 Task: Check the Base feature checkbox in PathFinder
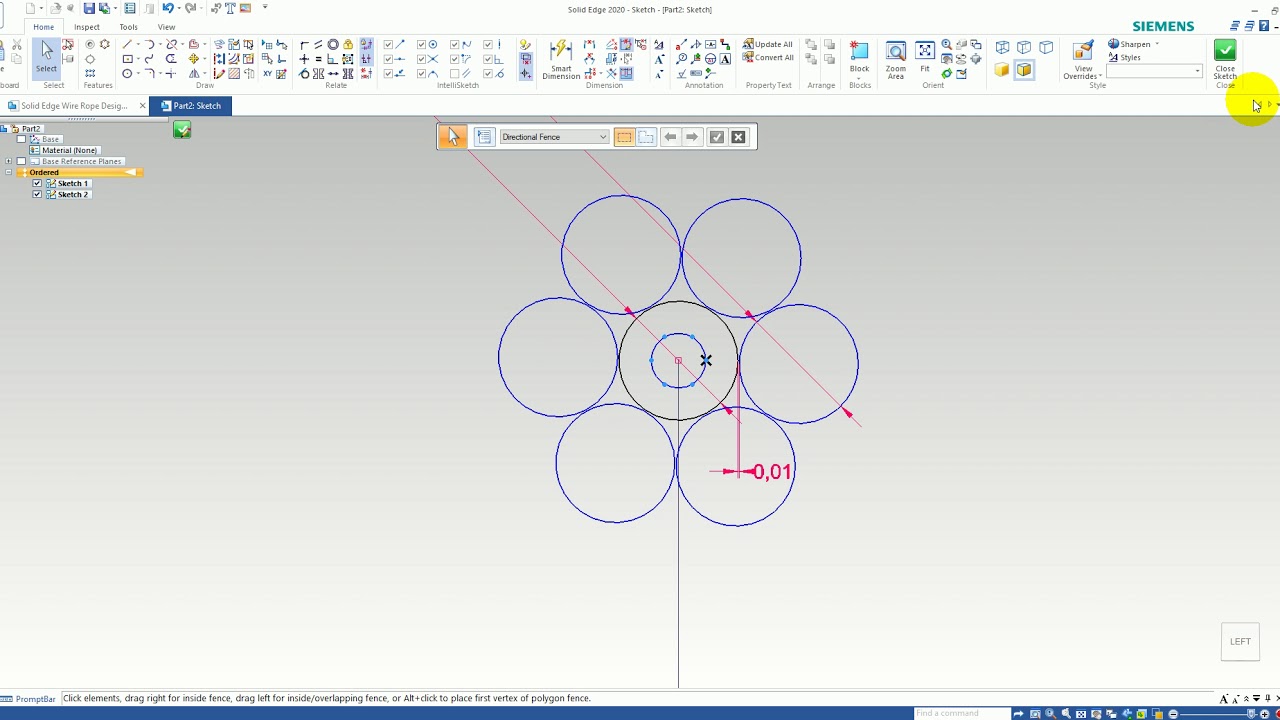click(21, 139)
